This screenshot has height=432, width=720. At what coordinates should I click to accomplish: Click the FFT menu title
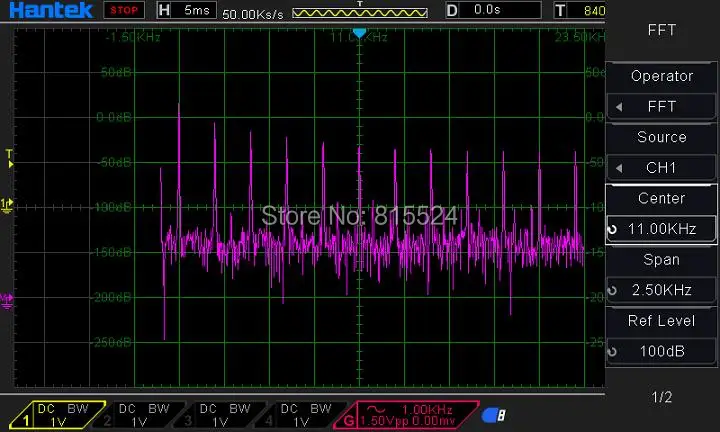(x=662, y=30)
